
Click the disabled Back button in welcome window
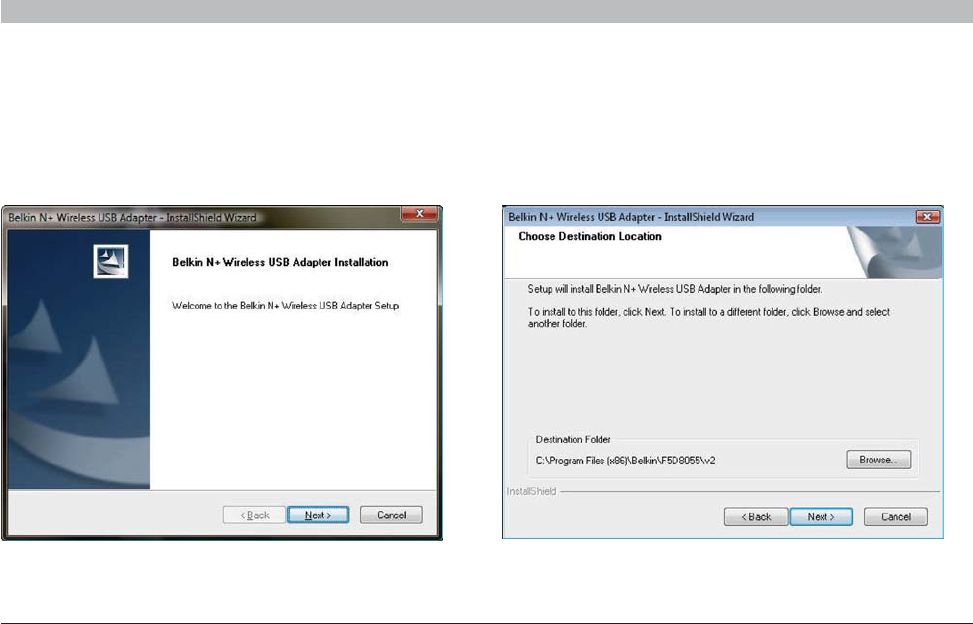pos(254,515)
